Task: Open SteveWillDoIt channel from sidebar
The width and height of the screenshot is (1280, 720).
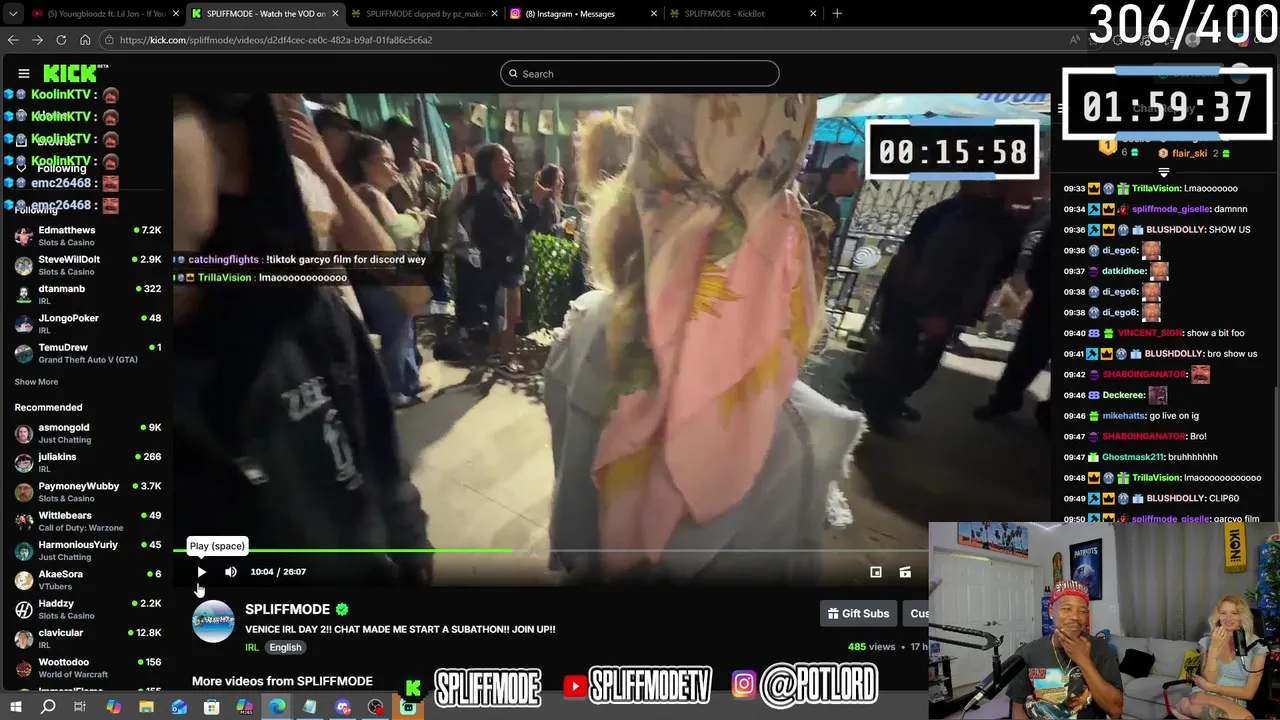Action: tap(88, 265)
